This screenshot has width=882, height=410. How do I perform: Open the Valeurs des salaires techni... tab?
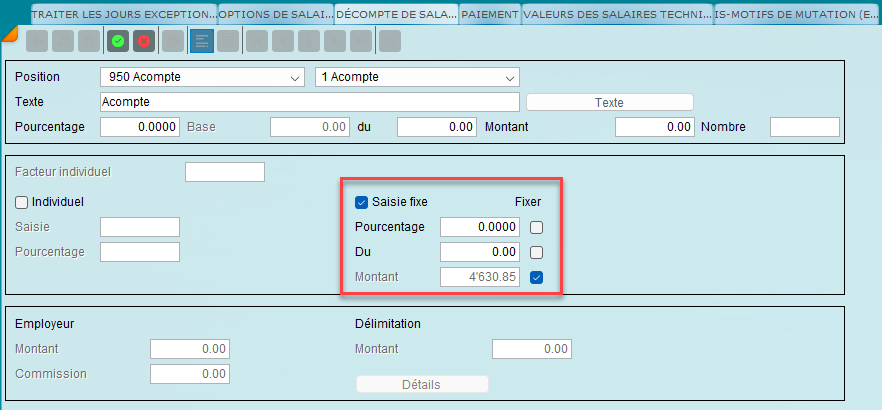pyautogui.click(x=617, y=15)
